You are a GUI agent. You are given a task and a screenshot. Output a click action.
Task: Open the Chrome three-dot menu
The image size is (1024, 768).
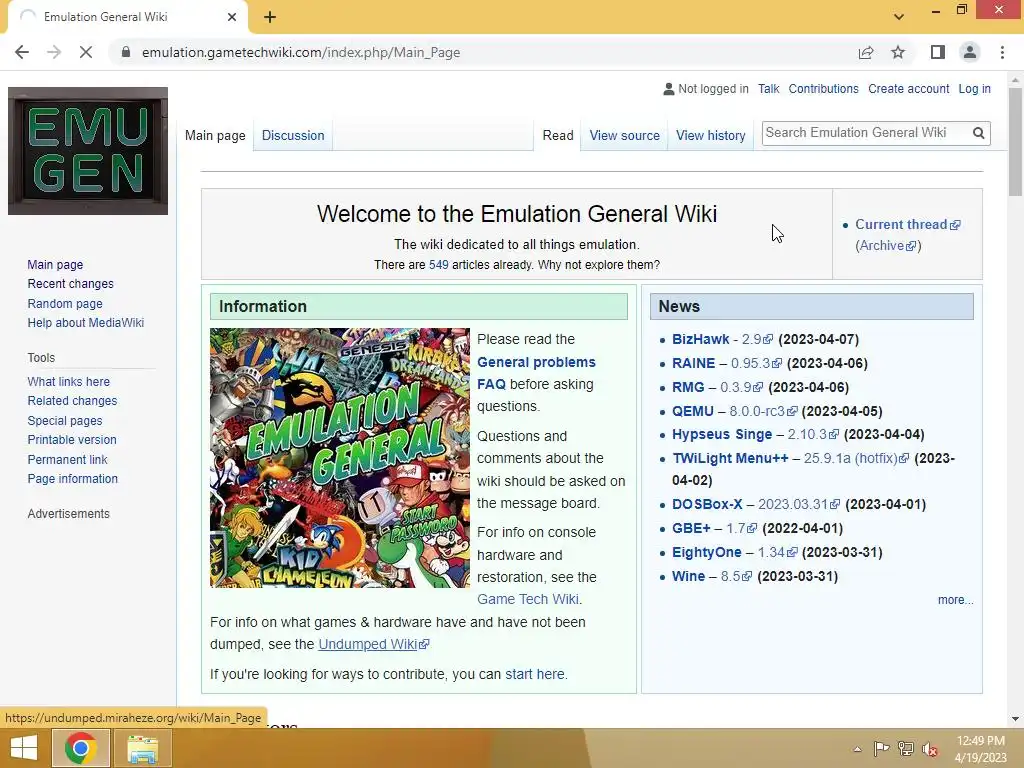click(1002, 52)
